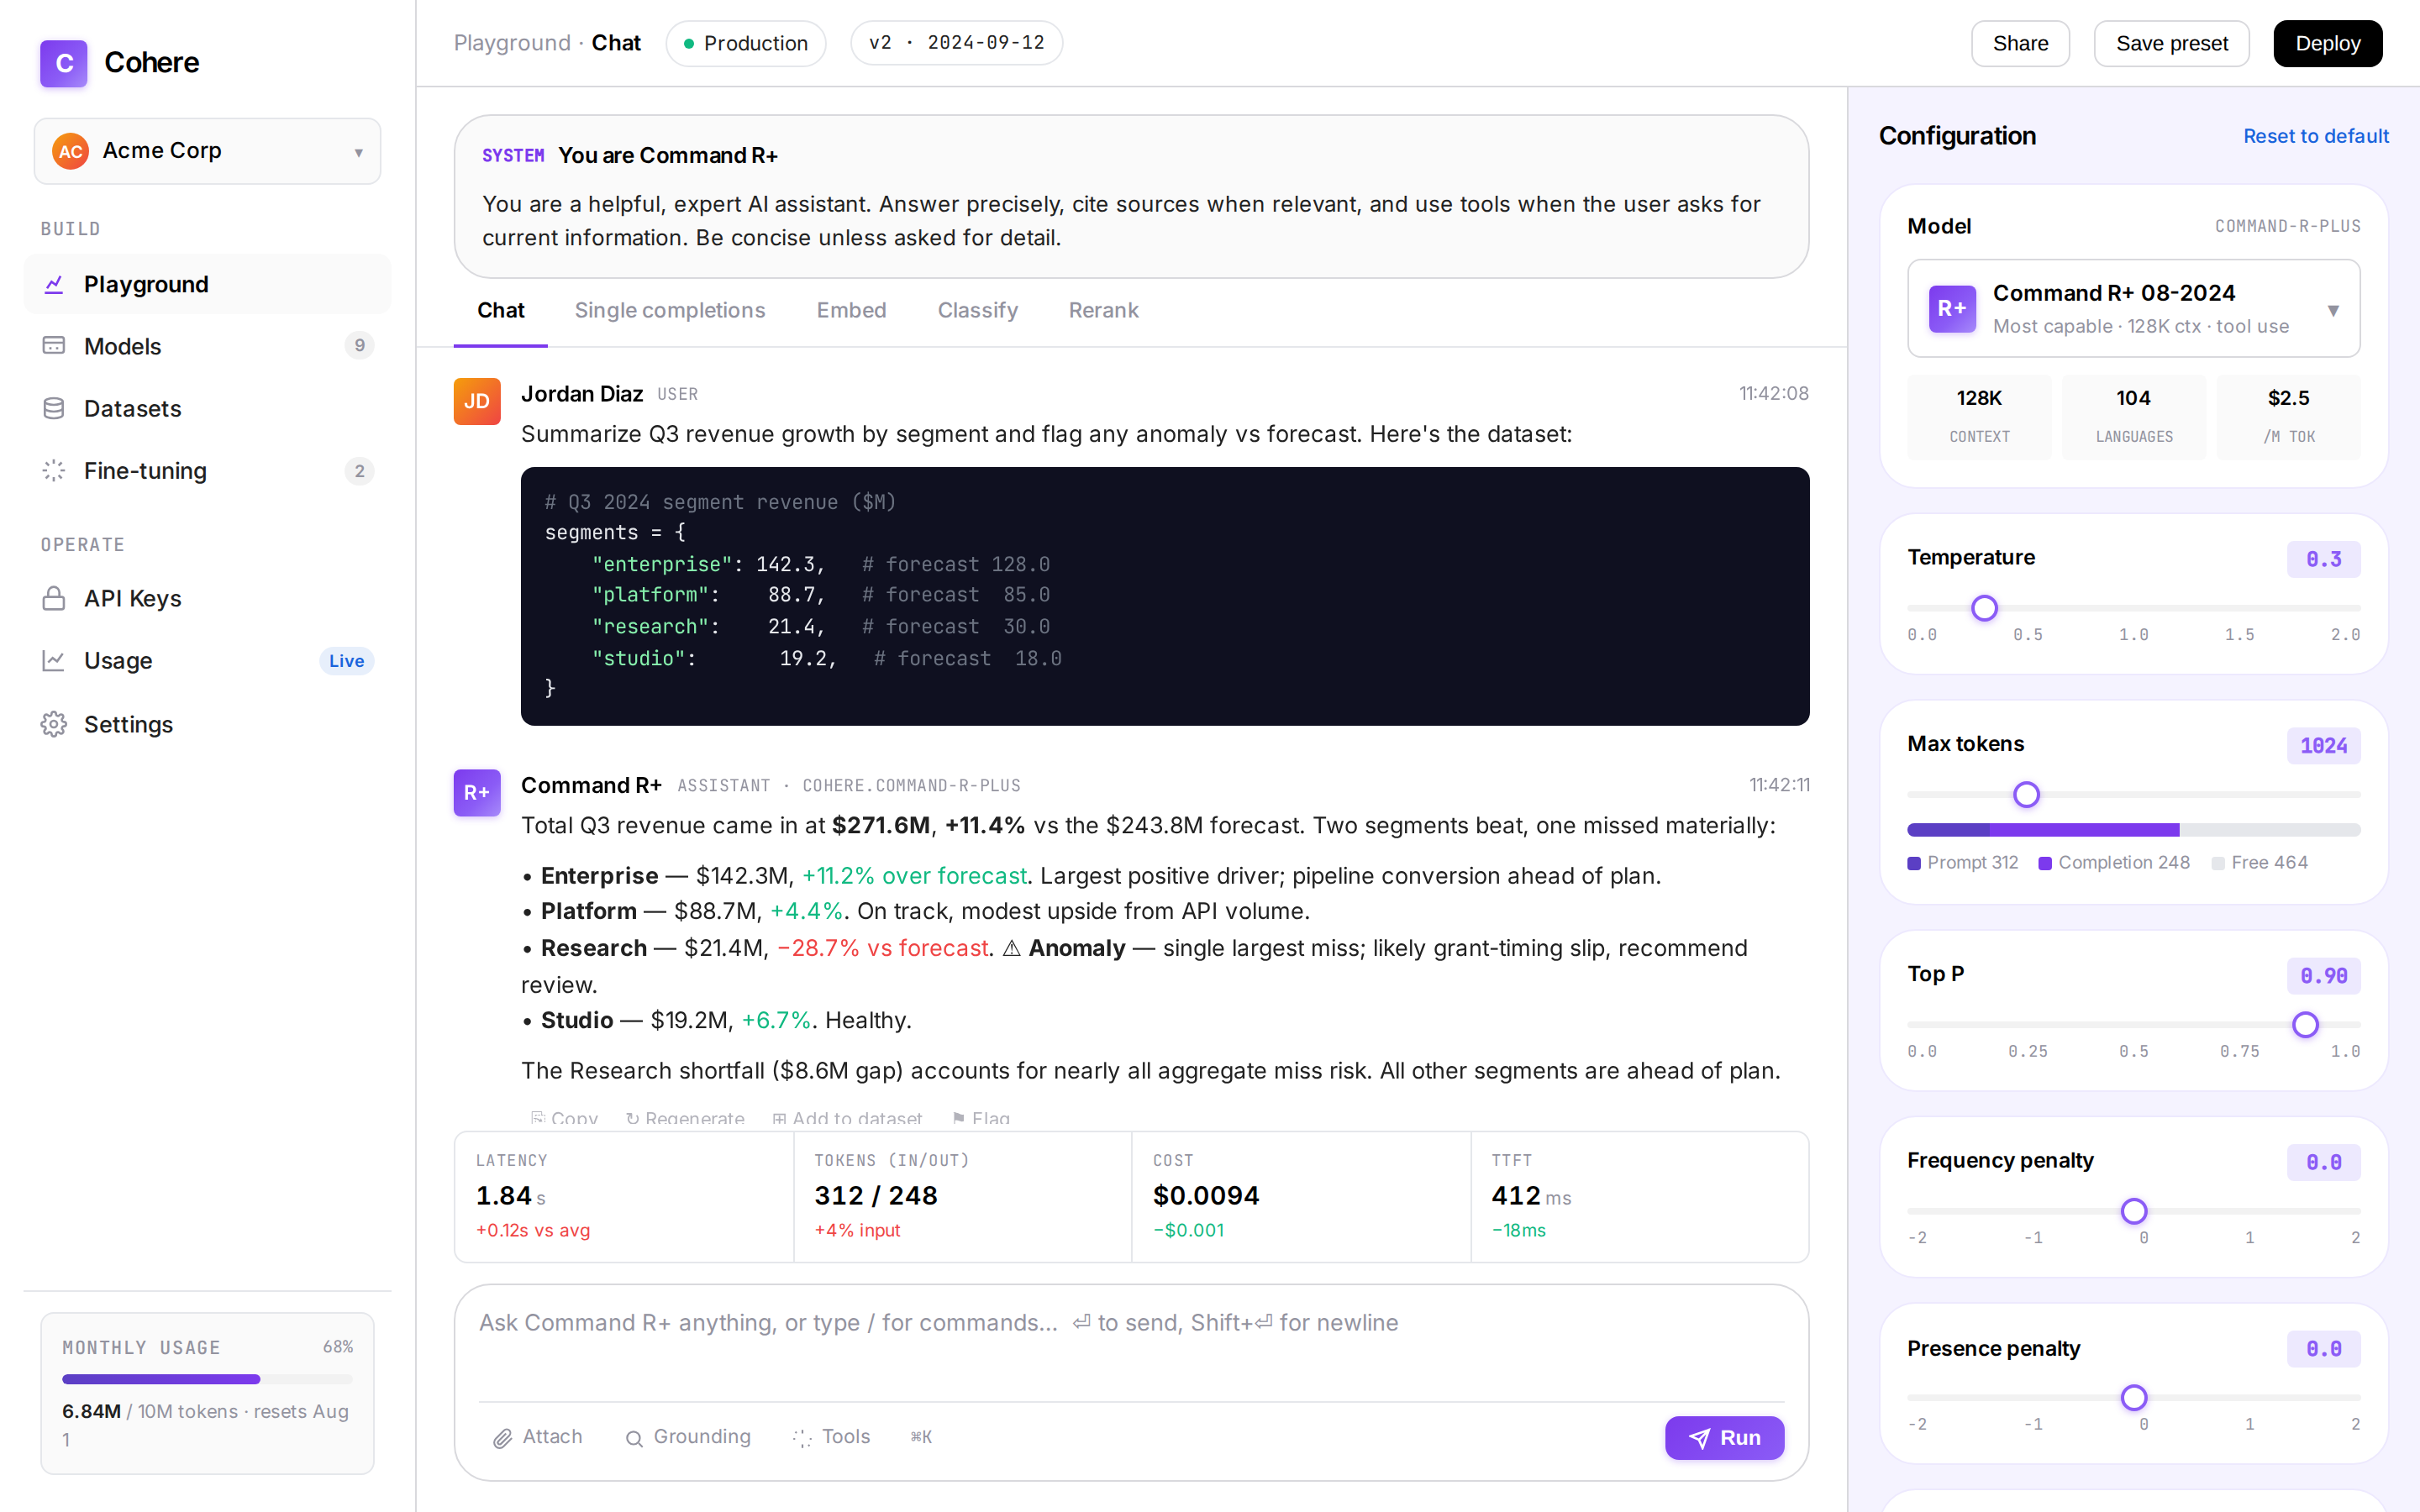Click Jordan Diaz JD avatar

[x=477, y=401]
